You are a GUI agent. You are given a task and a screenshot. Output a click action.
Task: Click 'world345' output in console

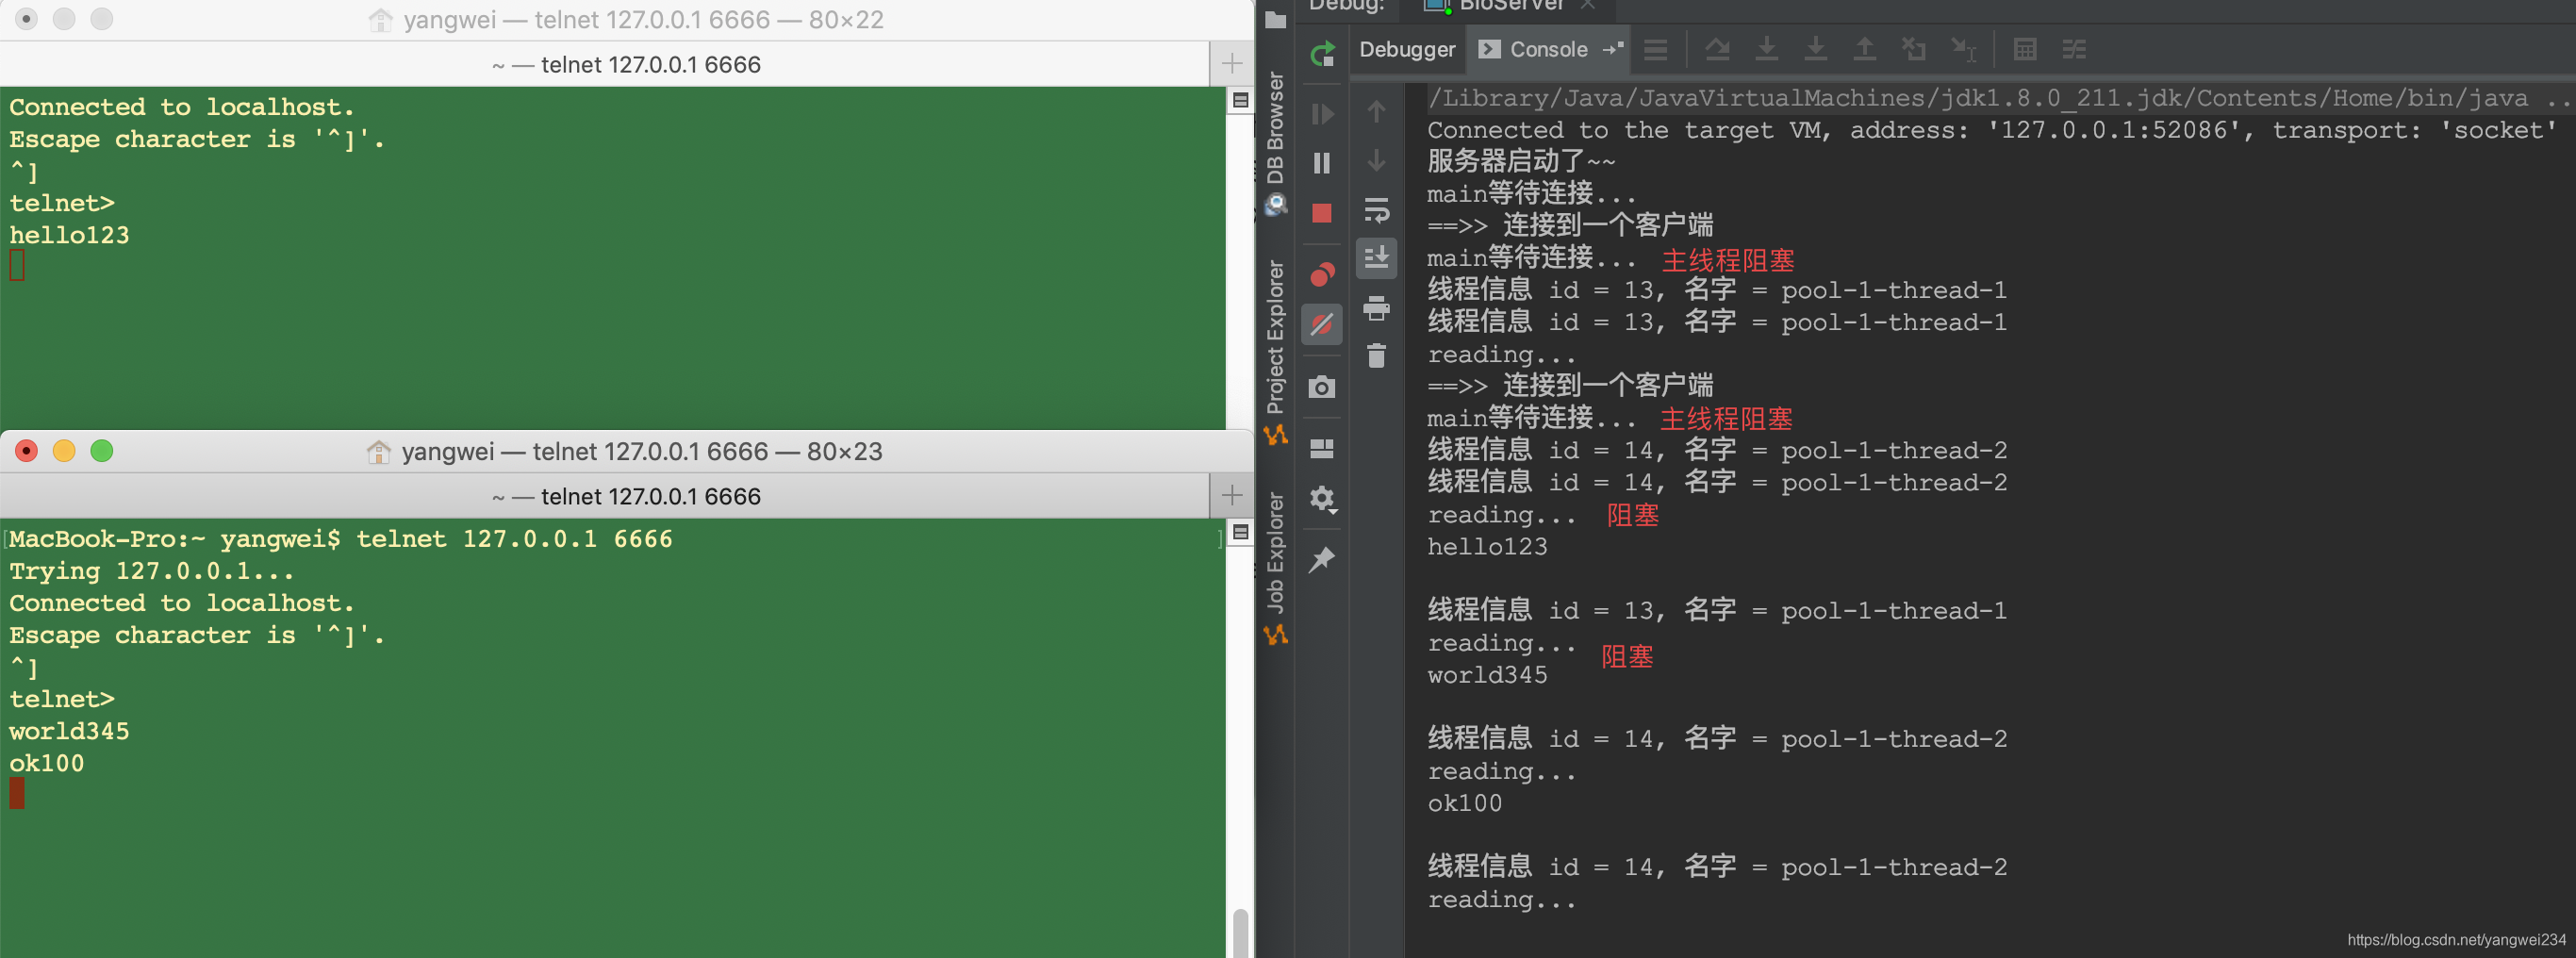click(x=1487, y=675)
